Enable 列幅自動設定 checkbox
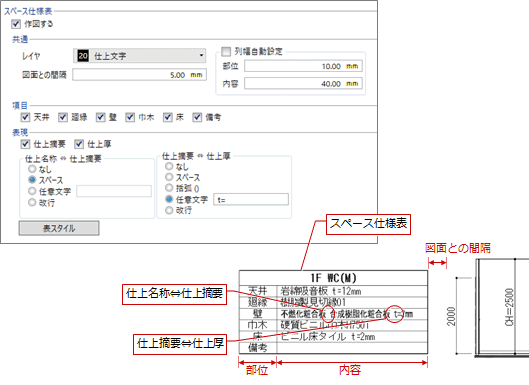 coord(226,51)
